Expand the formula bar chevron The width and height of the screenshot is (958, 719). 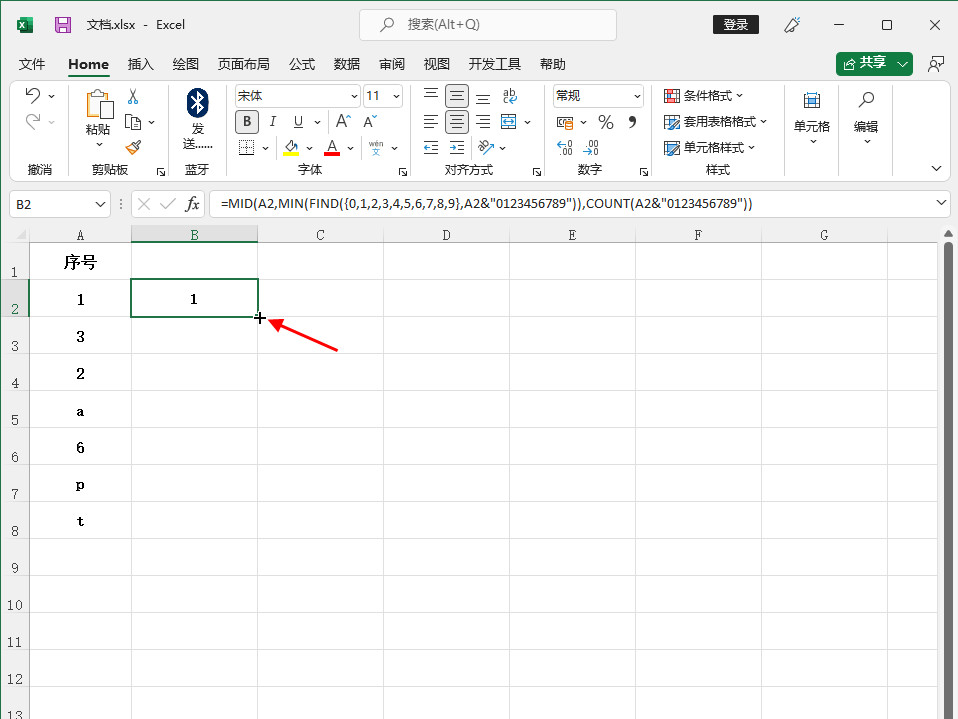(941, 202)
